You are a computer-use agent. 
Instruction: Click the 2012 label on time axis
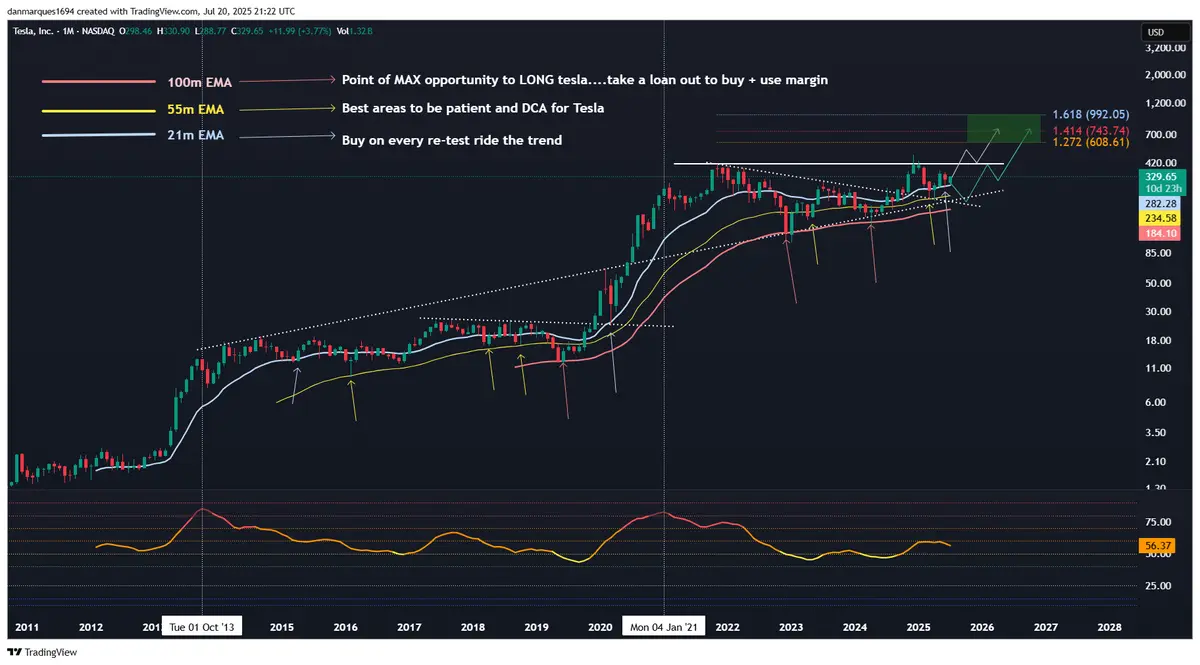pos(91,628)
